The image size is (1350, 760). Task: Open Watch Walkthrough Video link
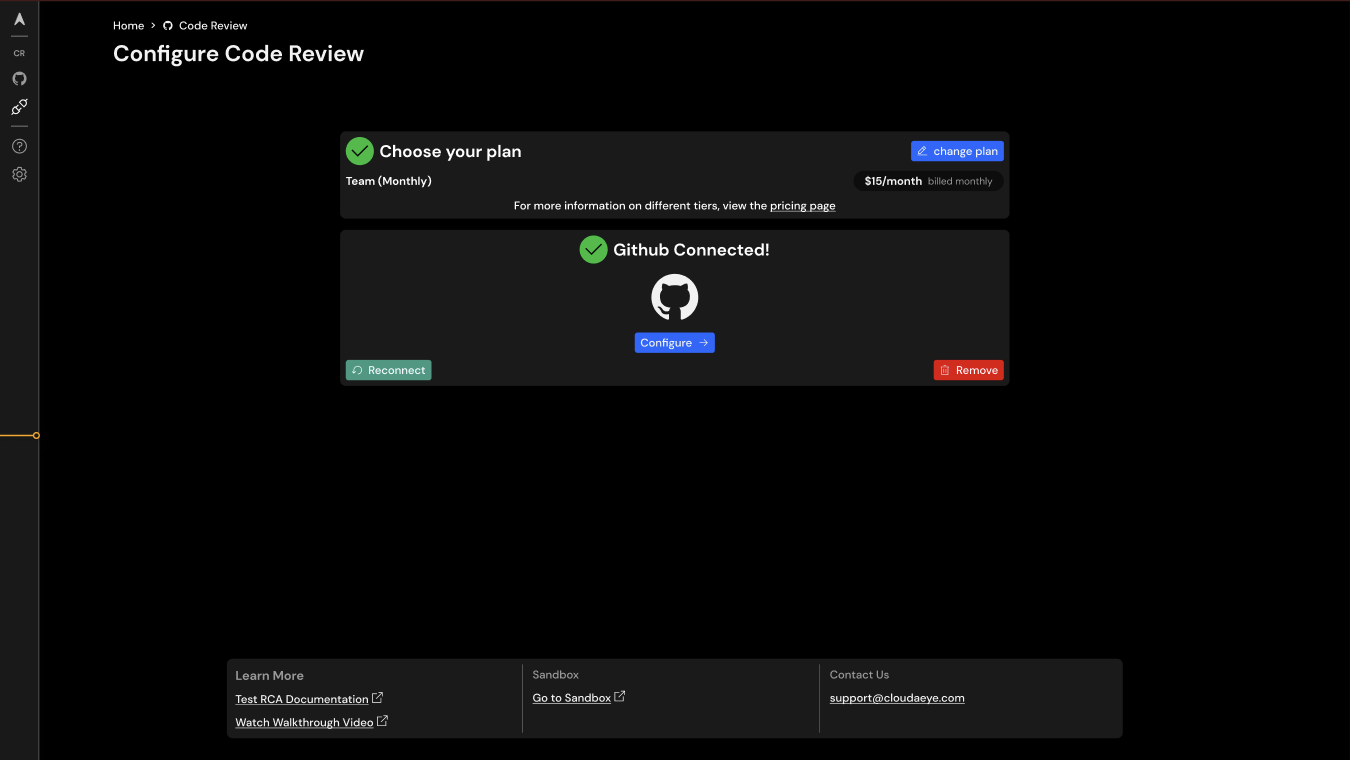pos(304,722)
